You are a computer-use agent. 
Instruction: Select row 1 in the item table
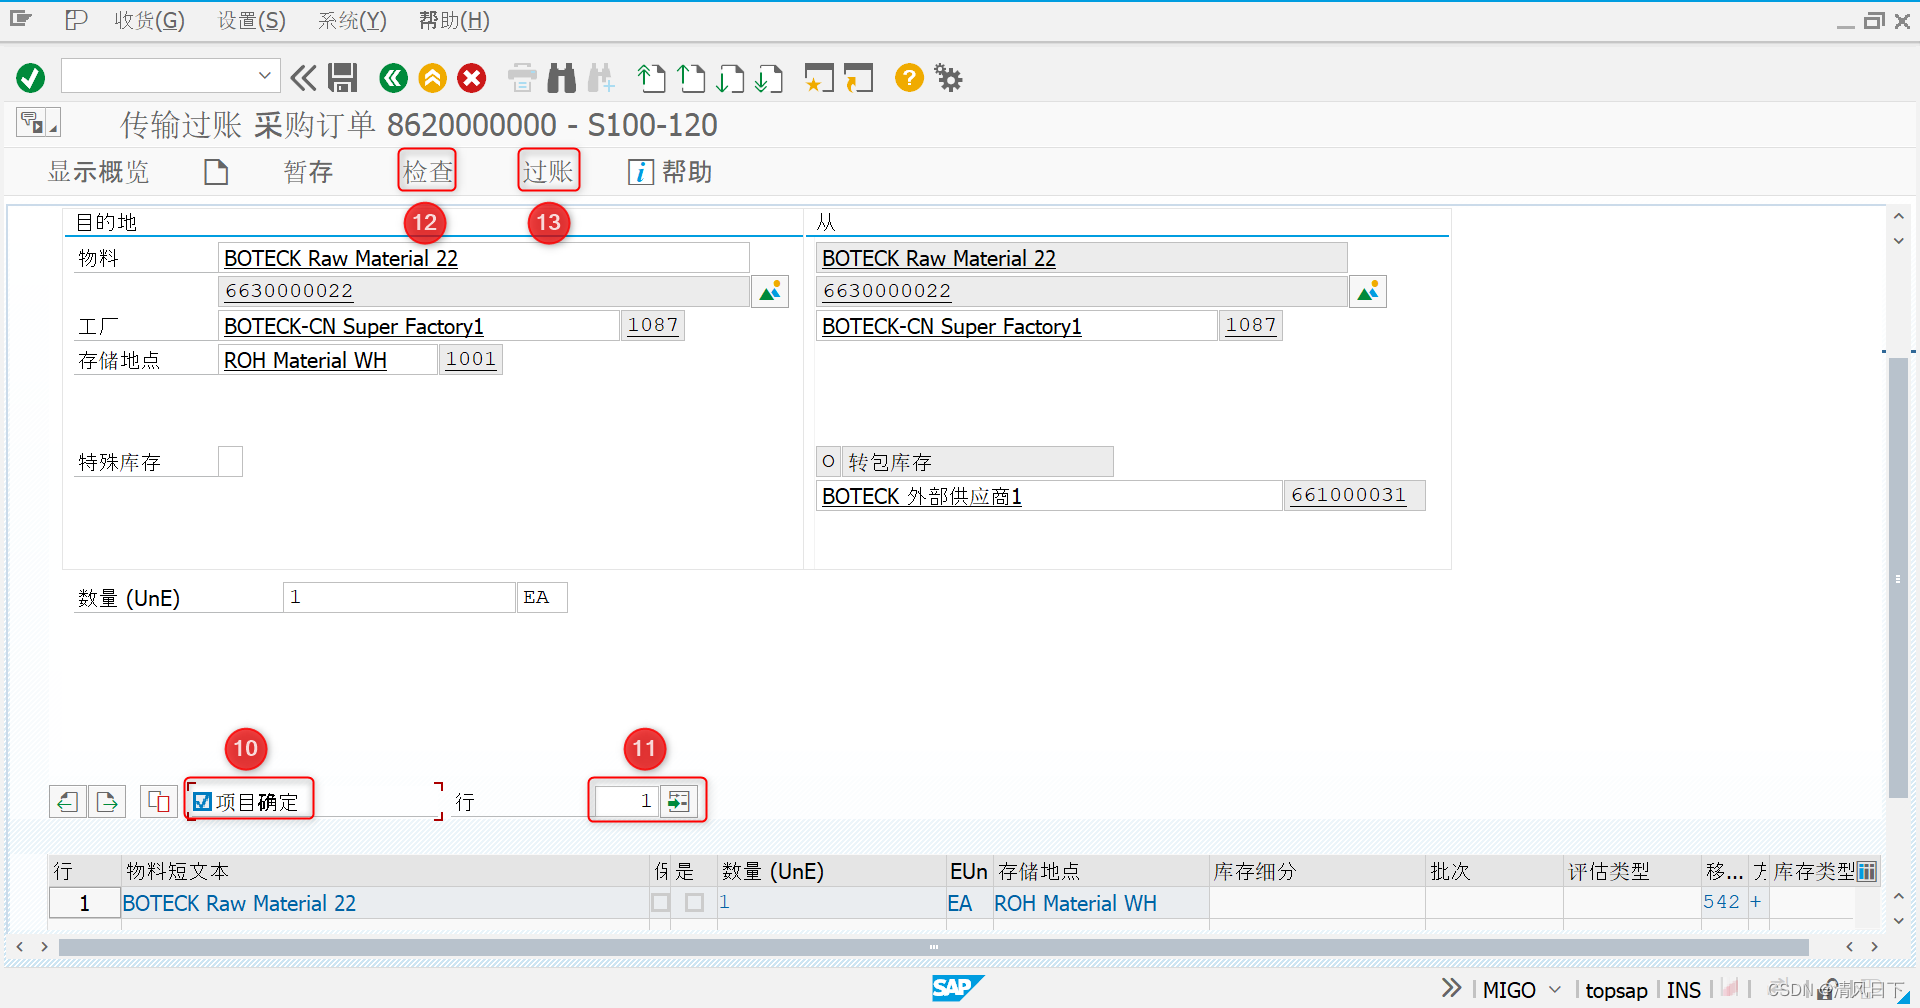(x=85, y=903)
